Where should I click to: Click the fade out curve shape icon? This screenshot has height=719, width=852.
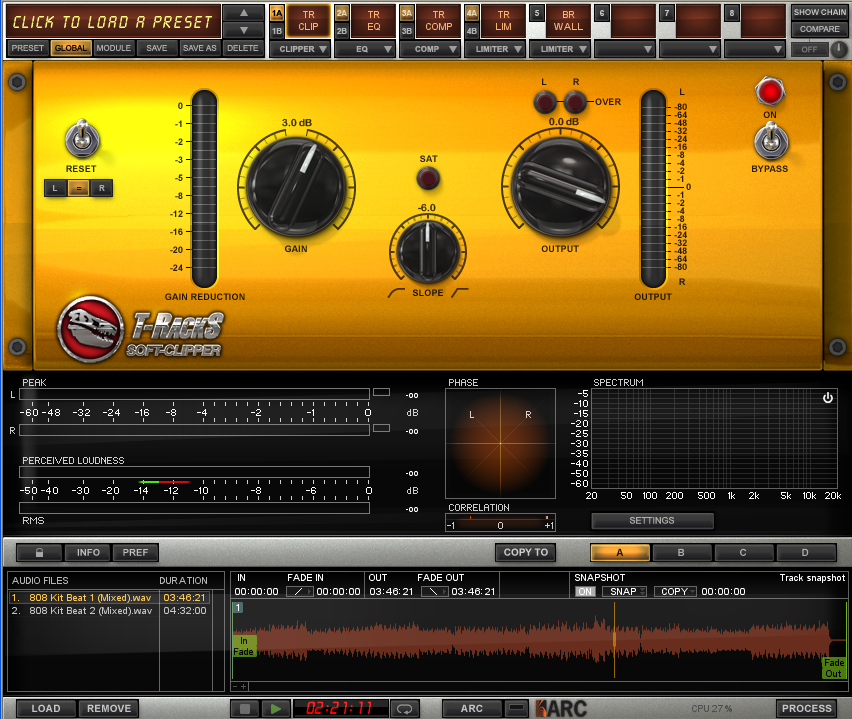tap(434, 591)
